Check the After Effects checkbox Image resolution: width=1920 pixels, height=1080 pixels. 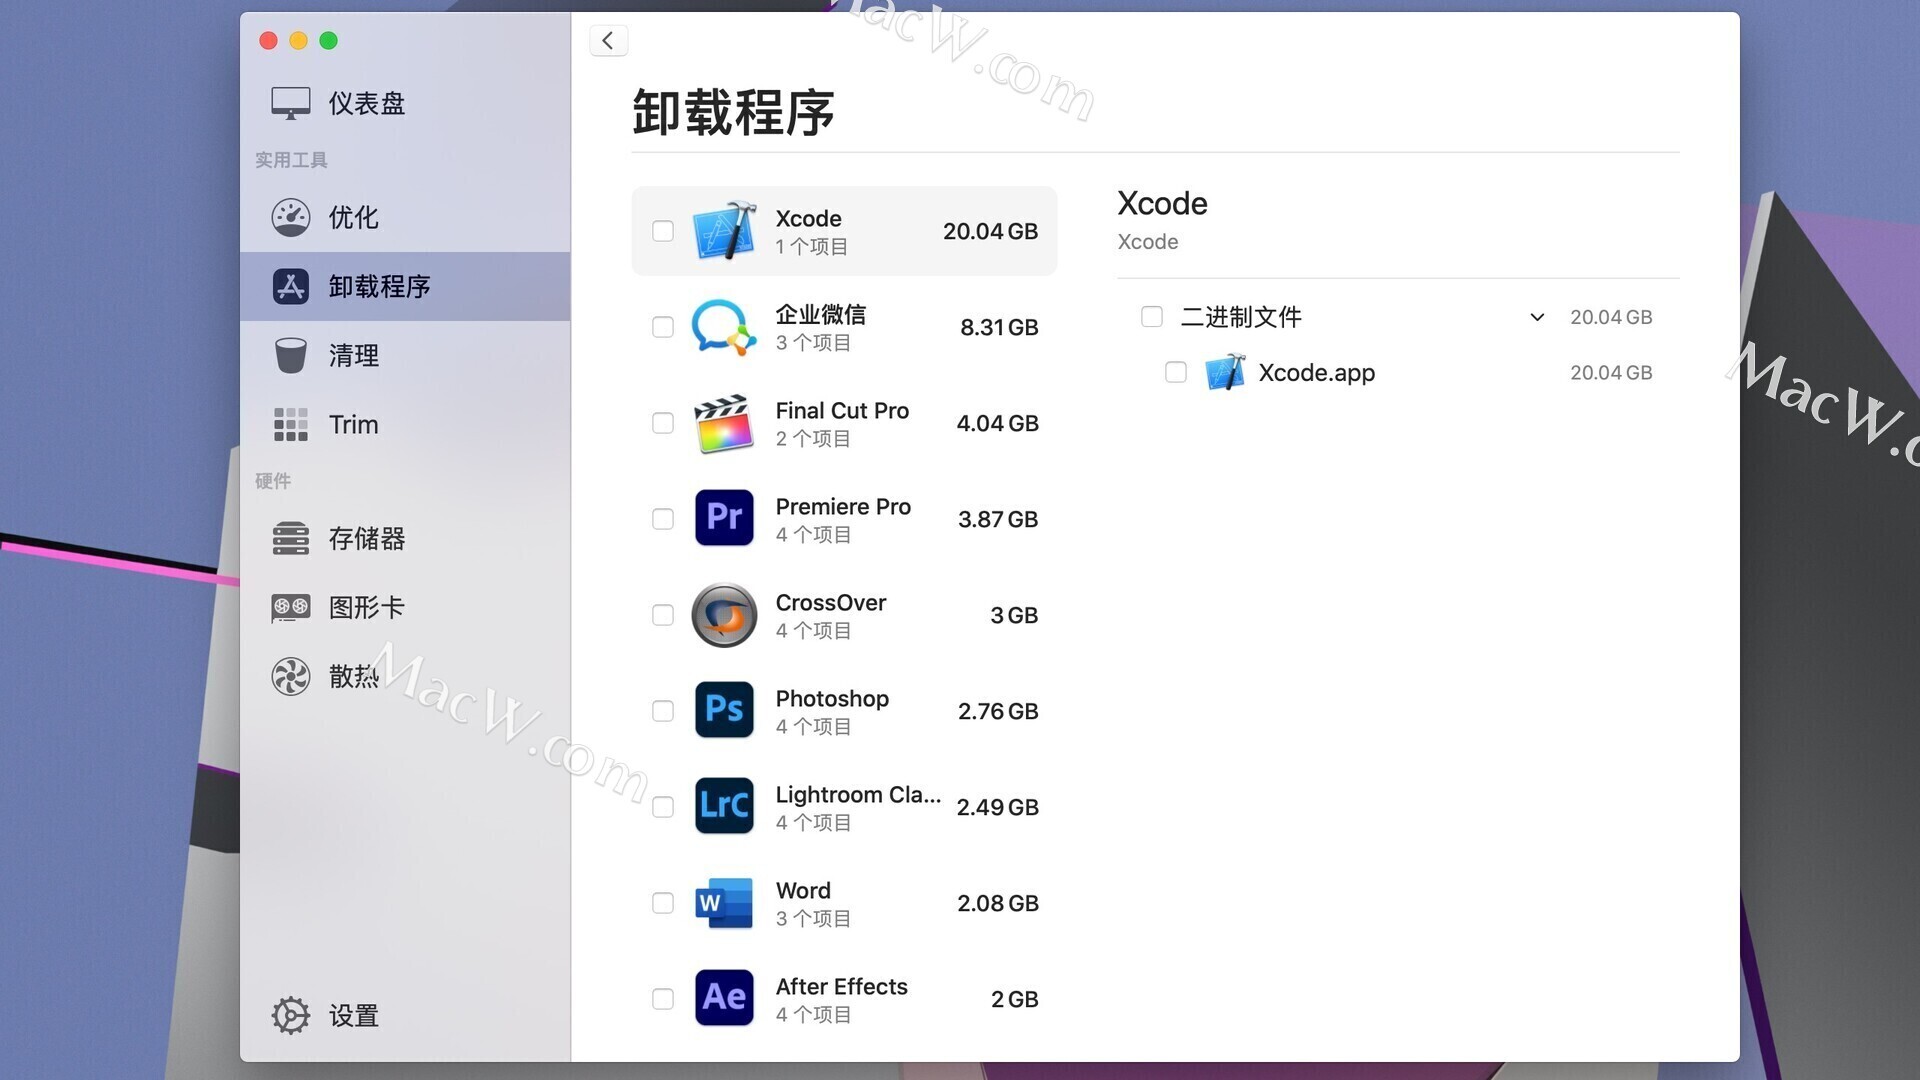(x=663, y=999)
